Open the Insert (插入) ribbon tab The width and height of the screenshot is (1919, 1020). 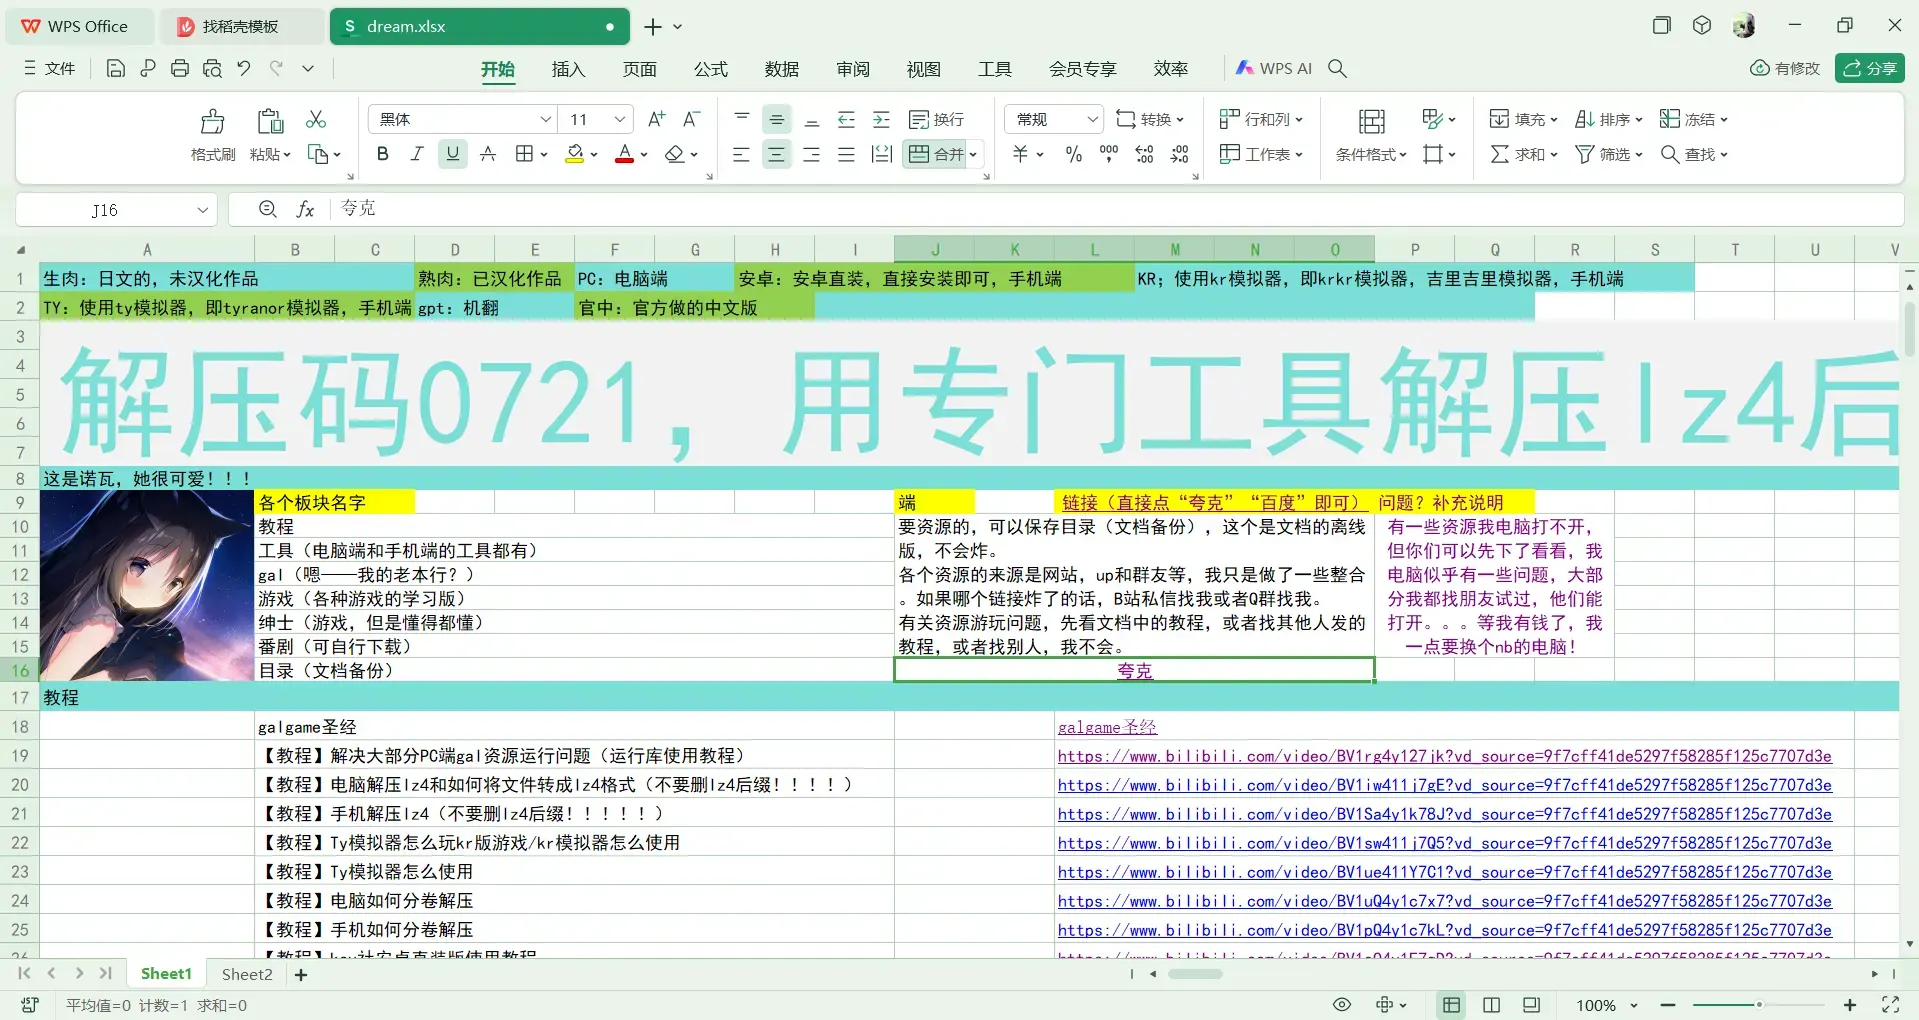568,69
